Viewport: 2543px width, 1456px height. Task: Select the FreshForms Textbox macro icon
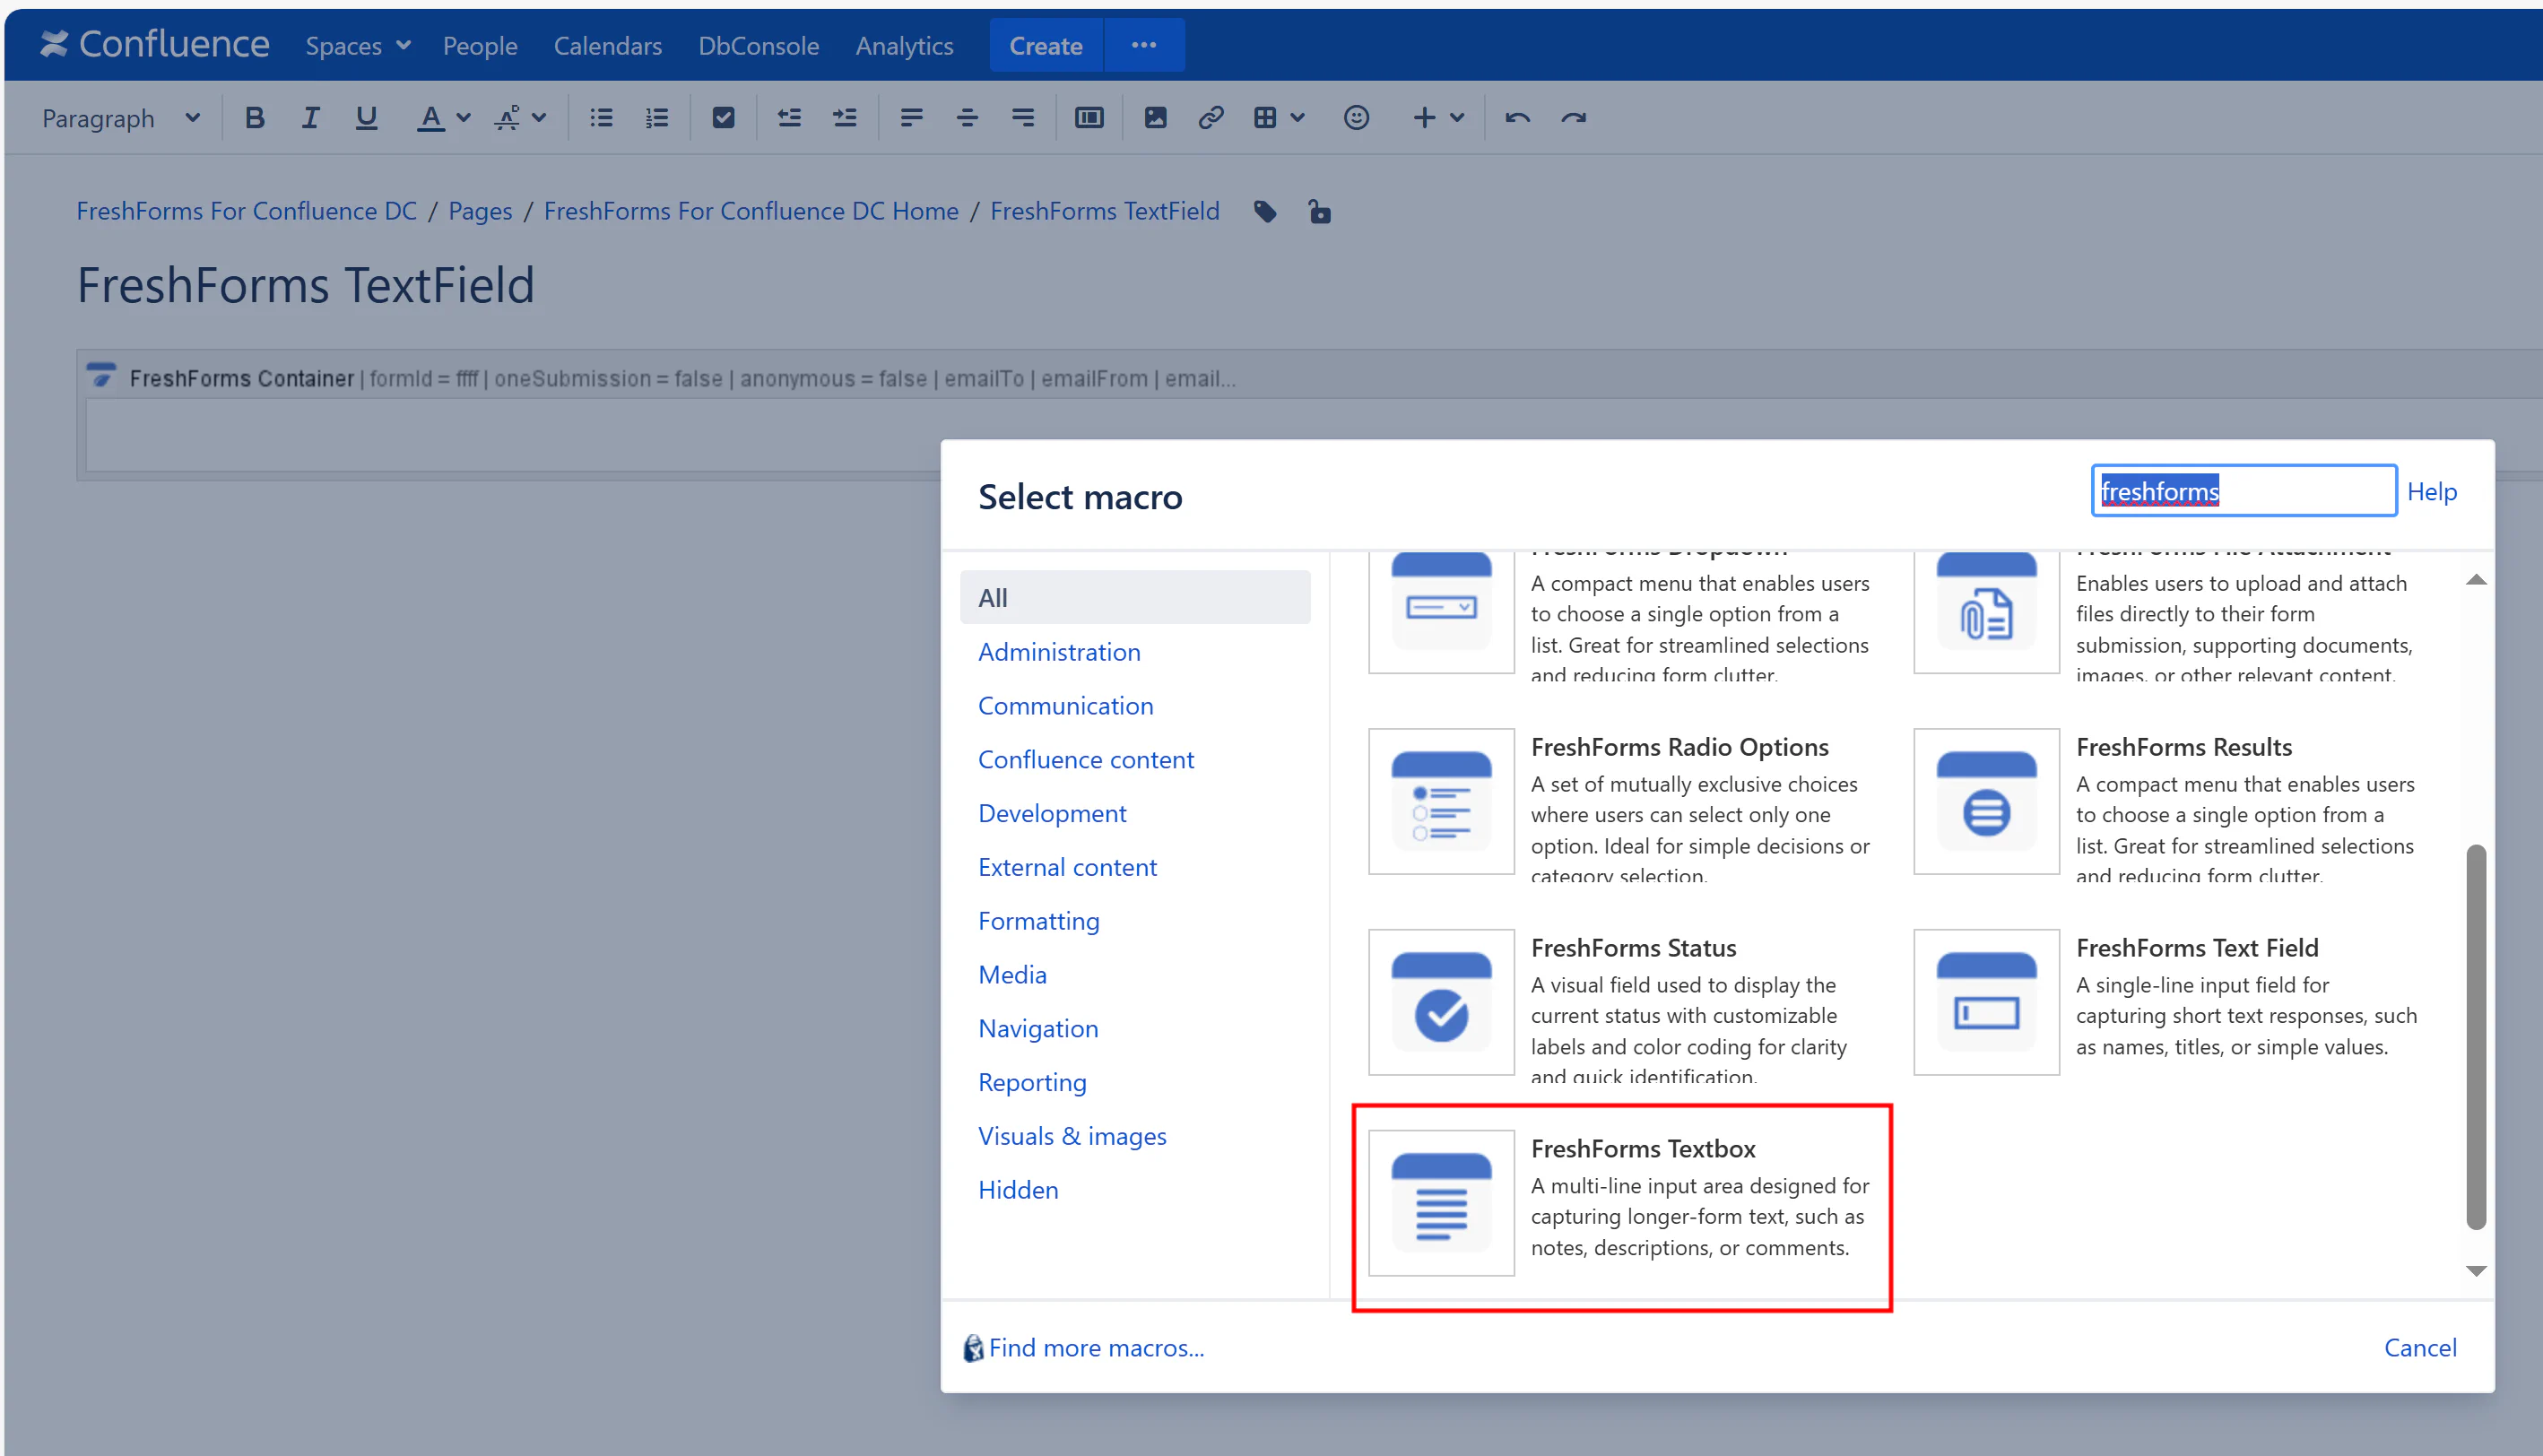1441,1202
